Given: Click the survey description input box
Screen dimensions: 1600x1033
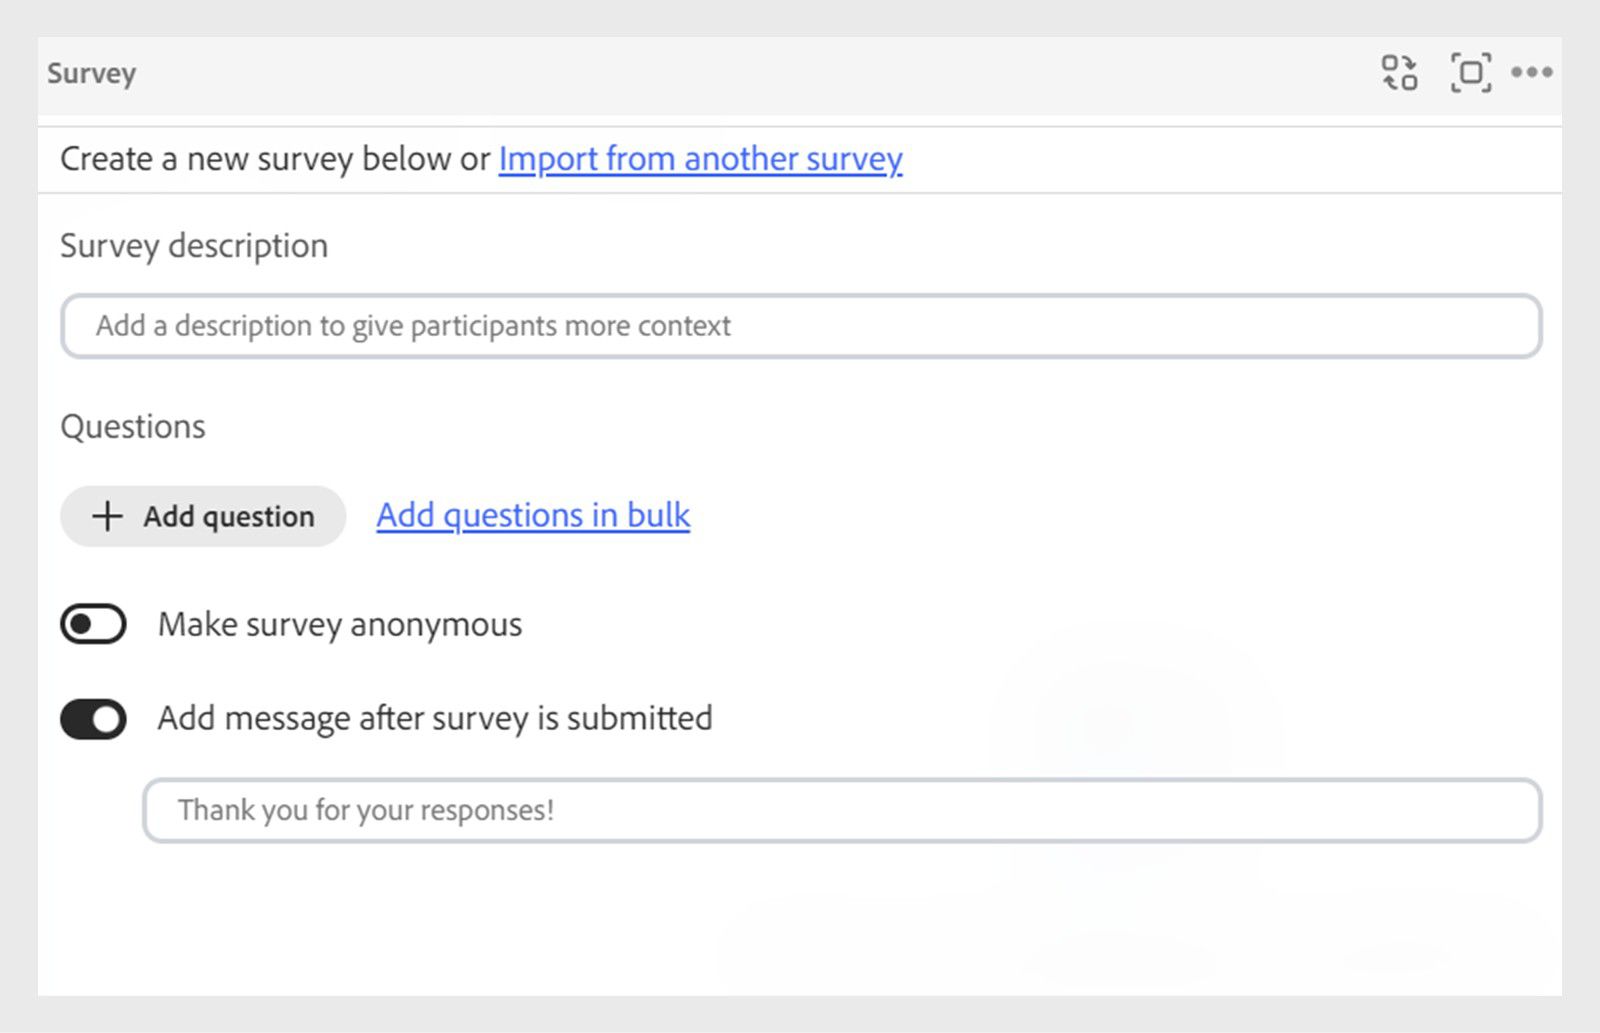Looking at the screenshot, I should coord(800,325).
